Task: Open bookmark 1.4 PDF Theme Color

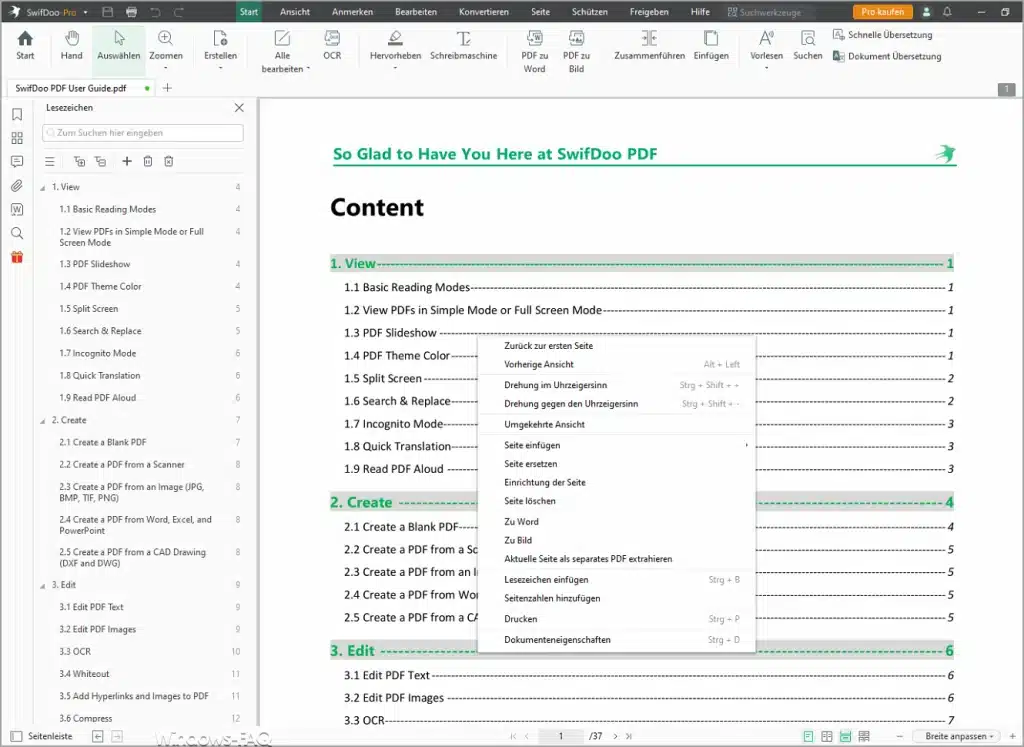Action: point(100,287)
